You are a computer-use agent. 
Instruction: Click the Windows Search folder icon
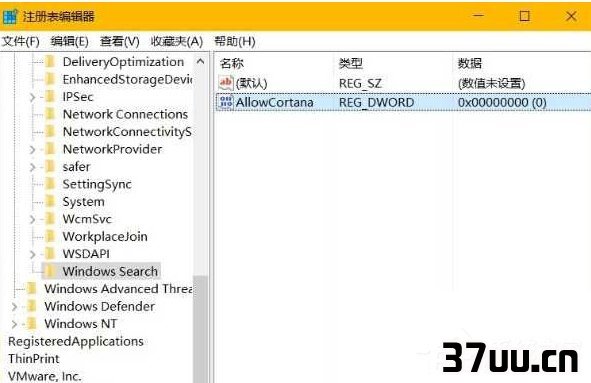pyautogui.click(x=50, y=271)
